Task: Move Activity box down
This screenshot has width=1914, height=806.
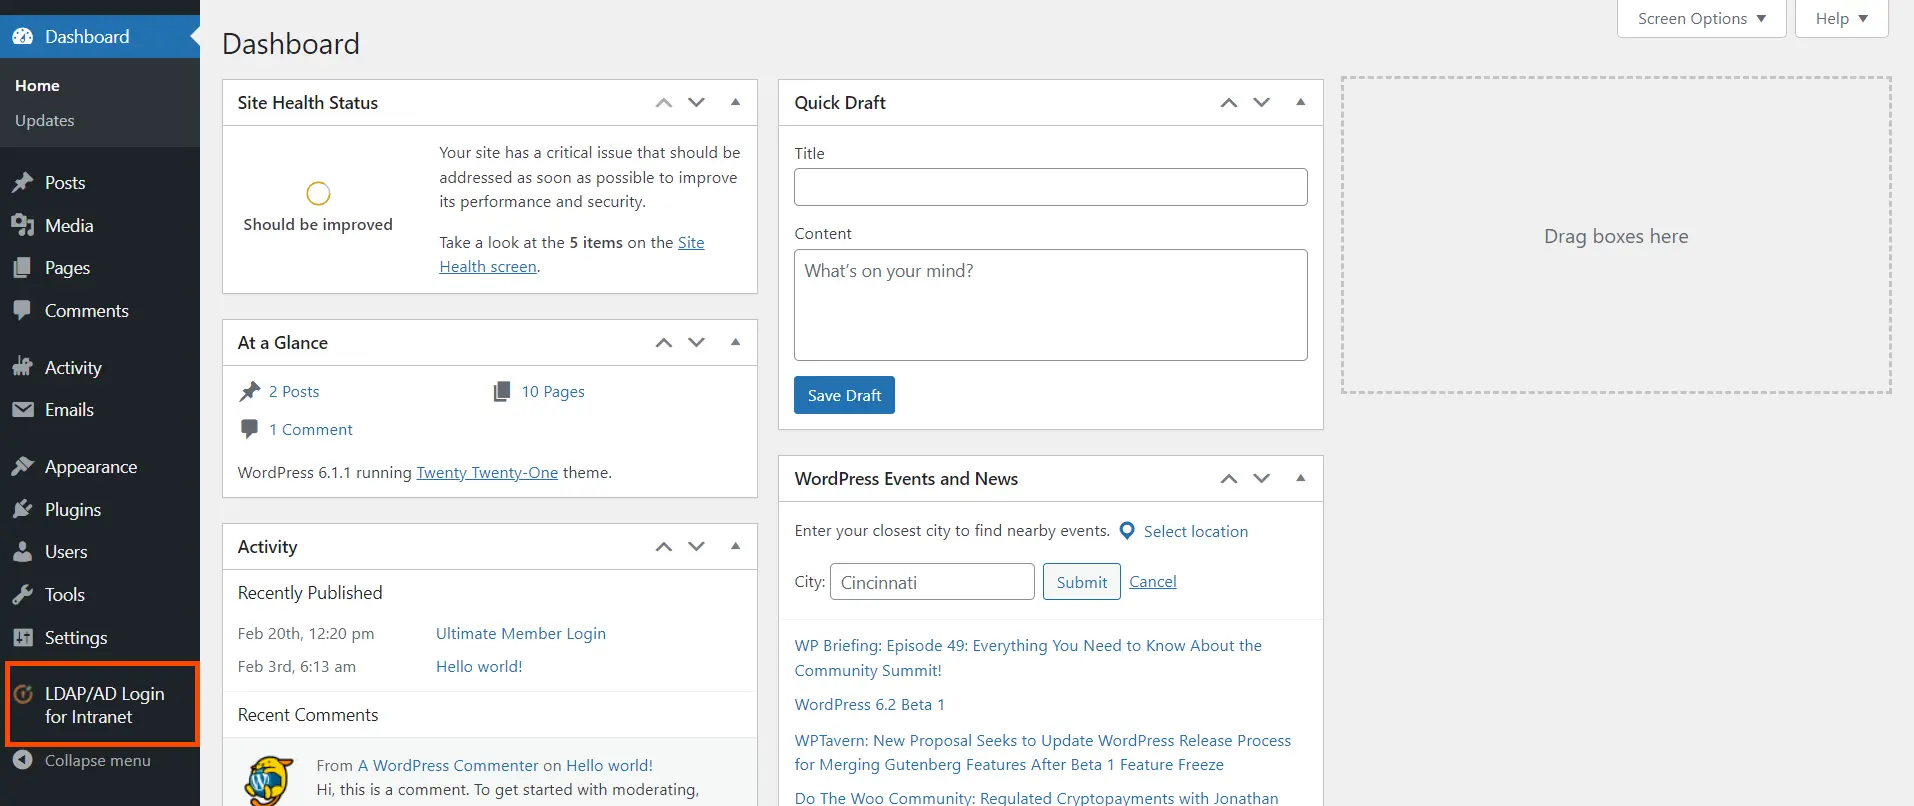Action: coord(697,547)
